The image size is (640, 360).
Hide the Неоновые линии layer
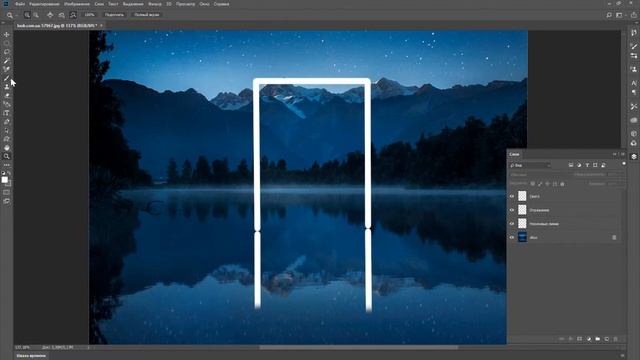(x=512, y=224)
